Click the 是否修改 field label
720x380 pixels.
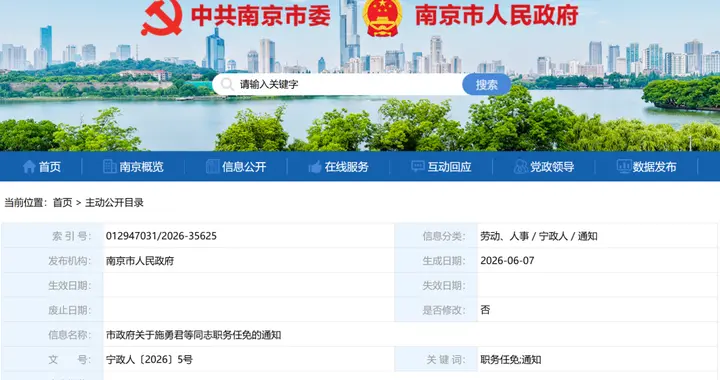[x=444, y=310]
